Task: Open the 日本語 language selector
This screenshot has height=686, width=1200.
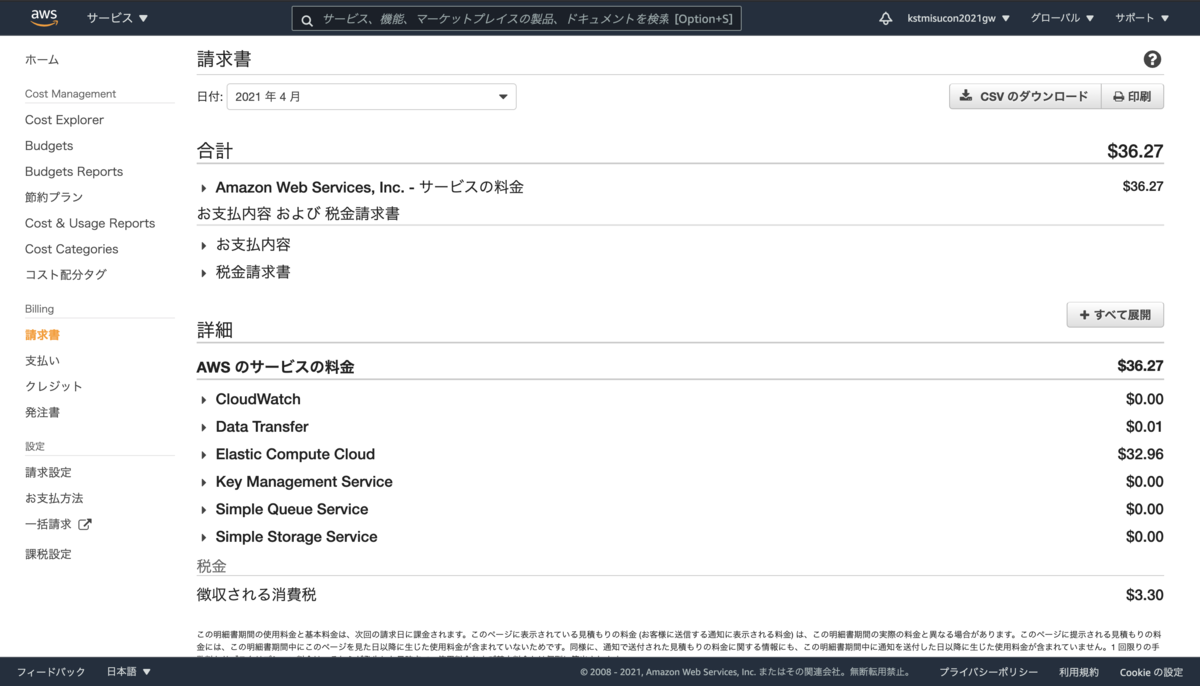Action: click(129, 672)
